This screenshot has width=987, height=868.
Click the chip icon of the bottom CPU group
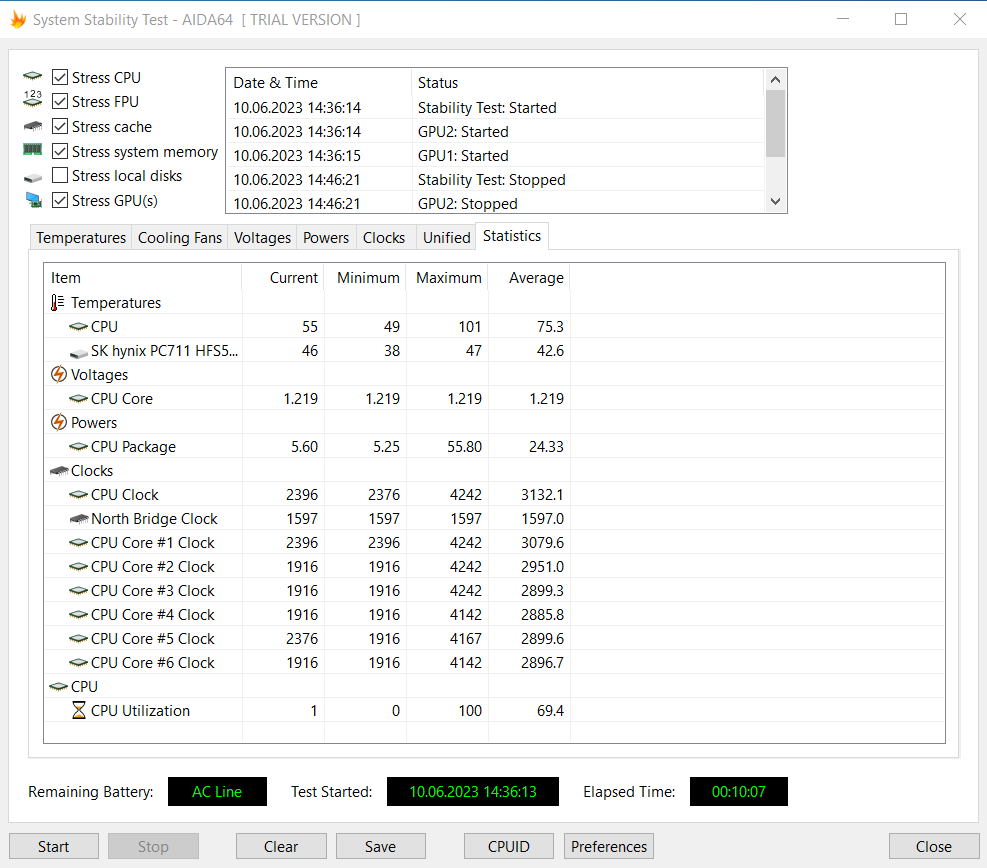(59, 687)
